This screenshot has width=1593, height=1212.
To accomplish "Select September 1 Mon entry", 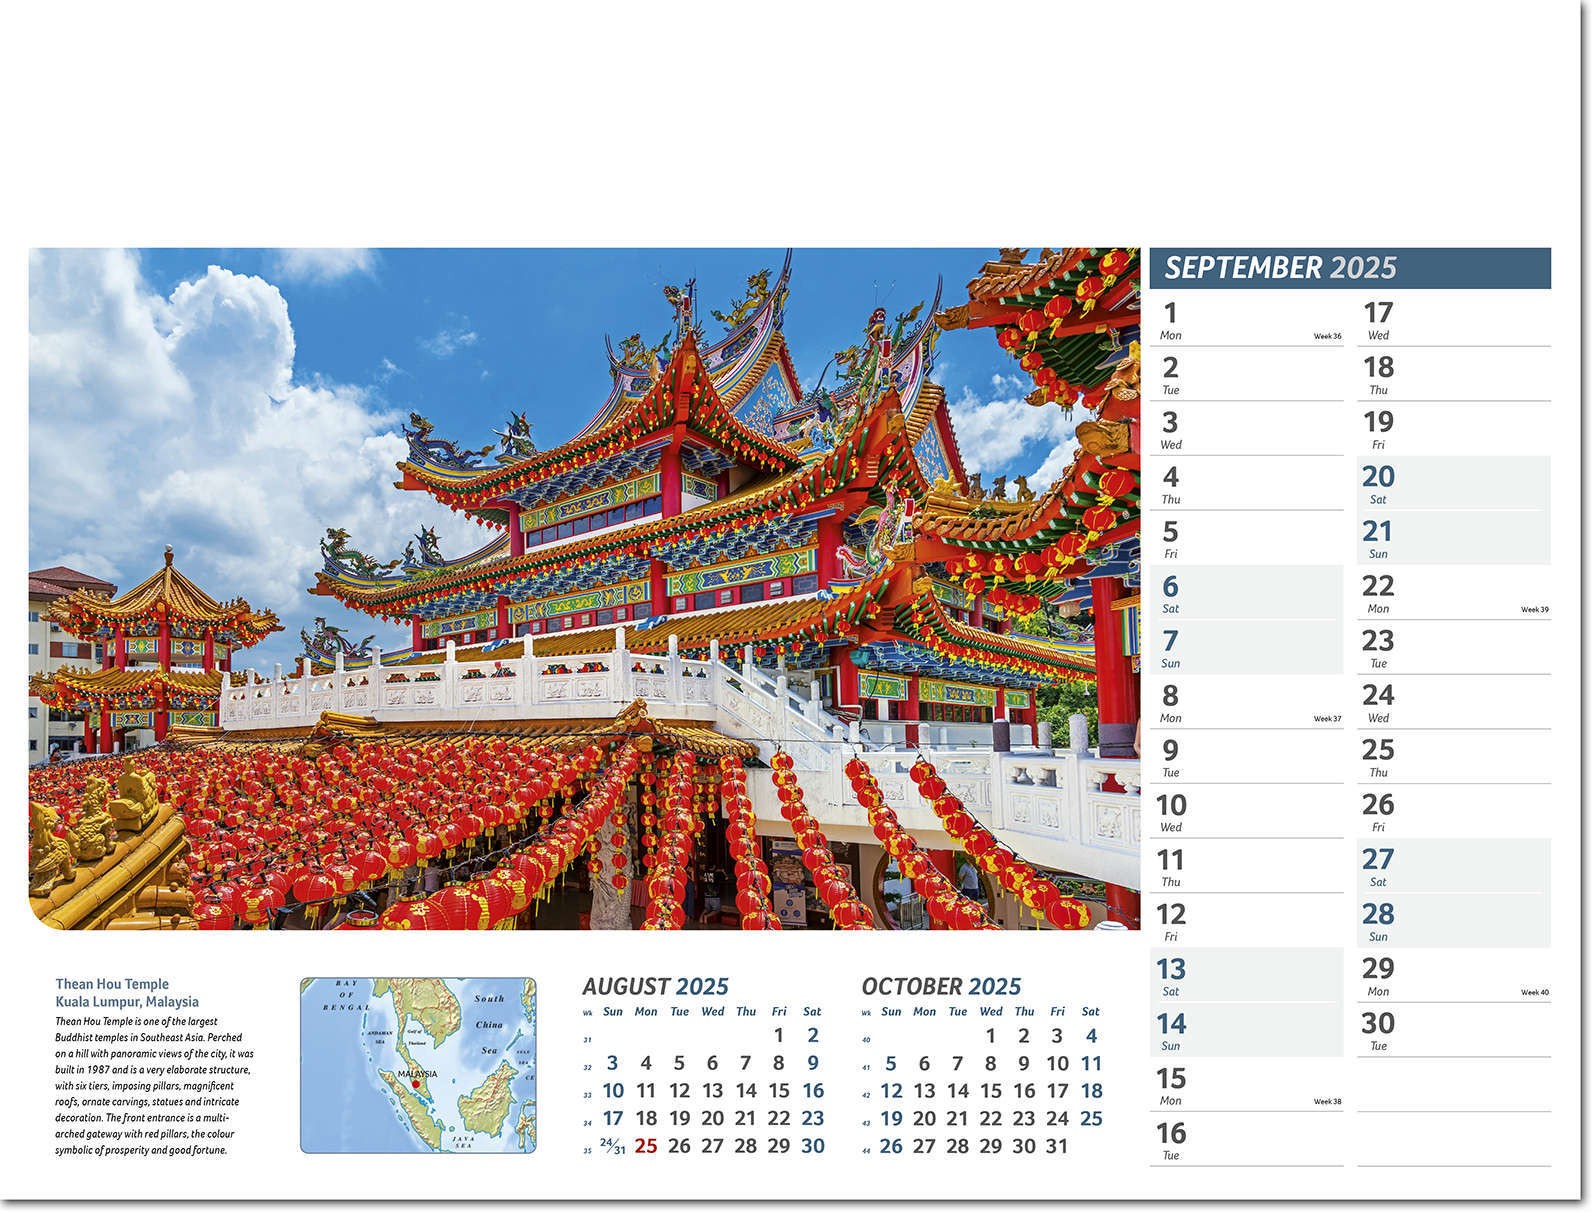I will [x=1246, y=320].
